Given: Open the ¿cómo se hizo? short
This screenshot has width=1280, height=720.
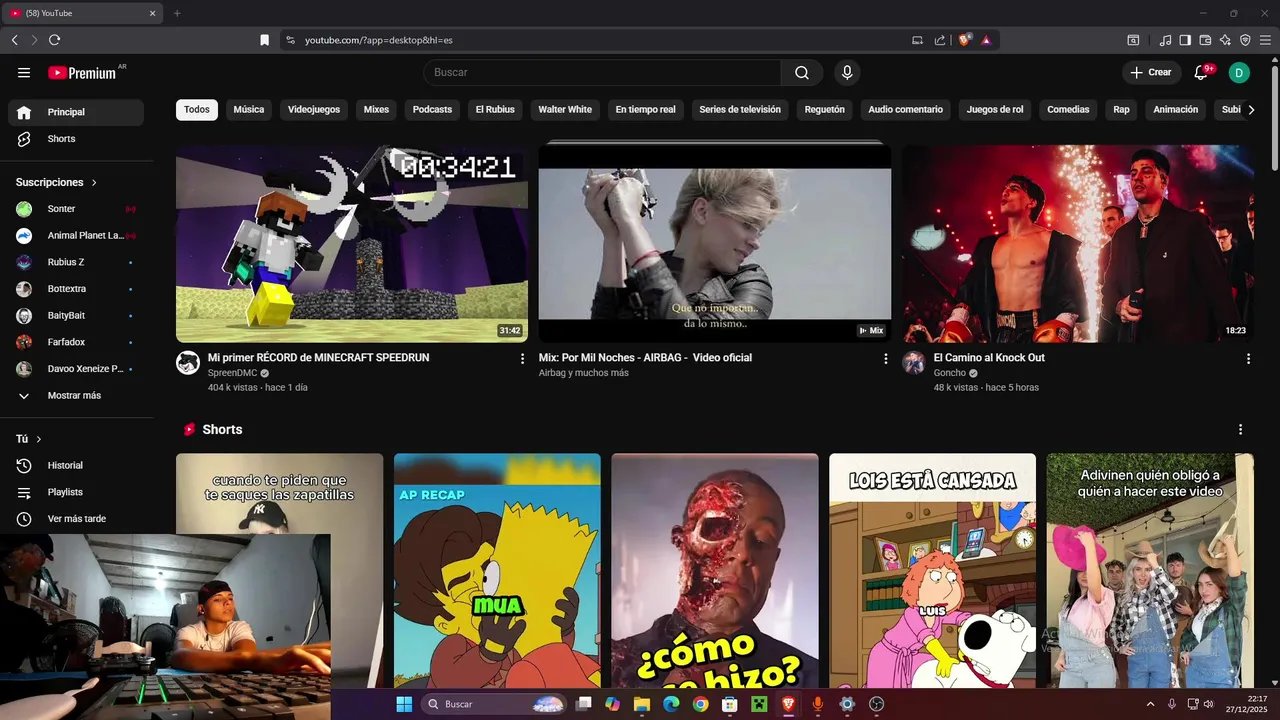Looking at the screenshot, I should click(x=715, y=571).
